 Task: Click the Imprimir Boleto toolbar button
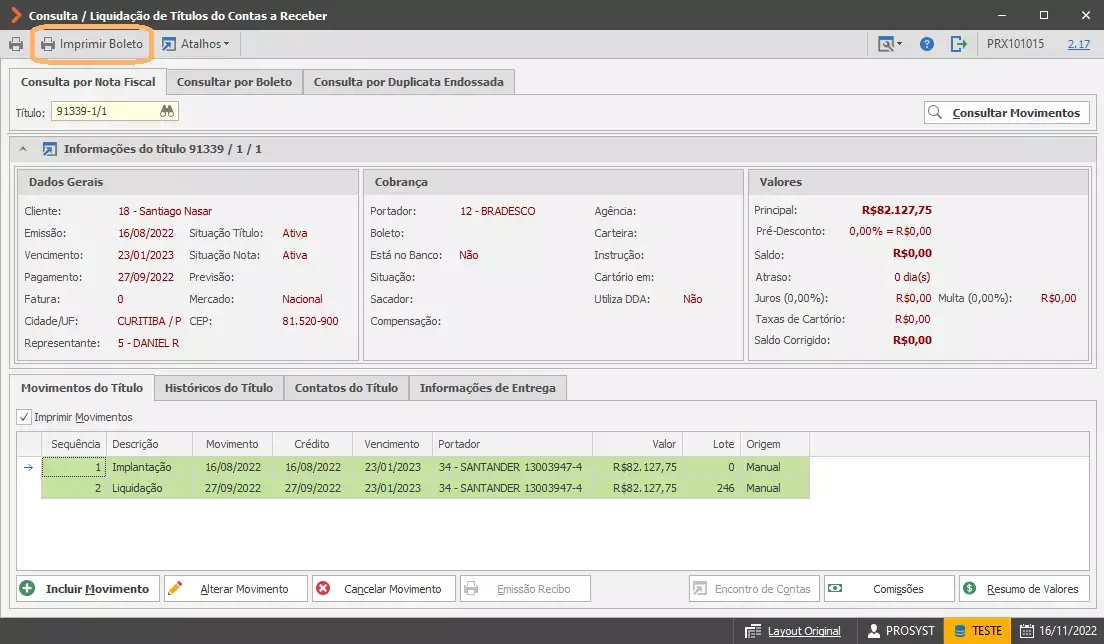tap(92, 44)
